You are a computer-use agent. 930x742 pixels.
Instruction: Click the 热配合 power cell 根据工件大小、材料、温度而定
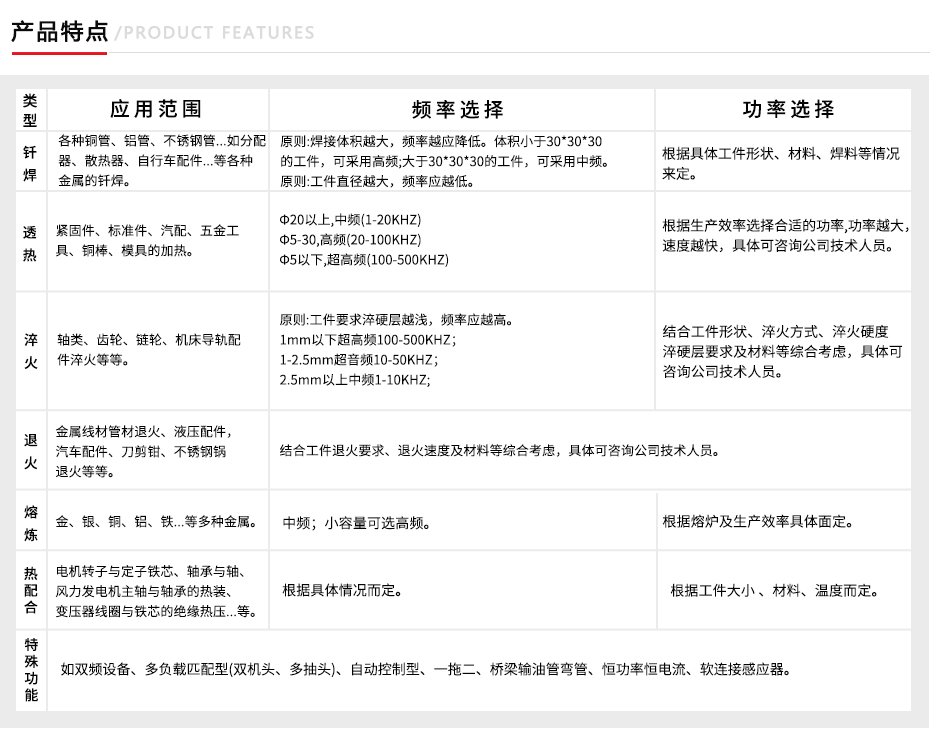774,590
